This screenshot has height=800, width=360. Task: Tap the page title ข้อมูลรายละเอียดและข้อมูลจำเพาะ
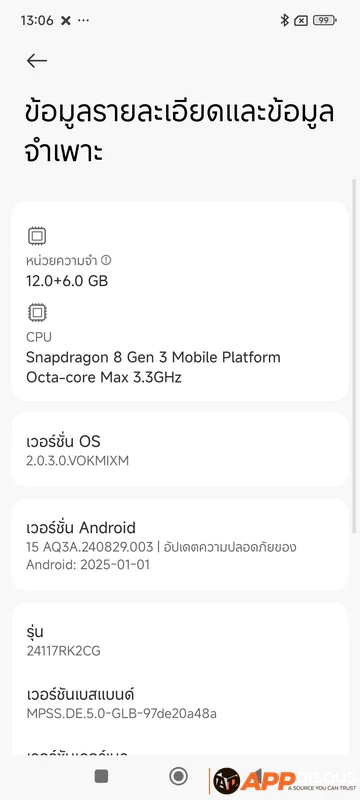point(179,132)
